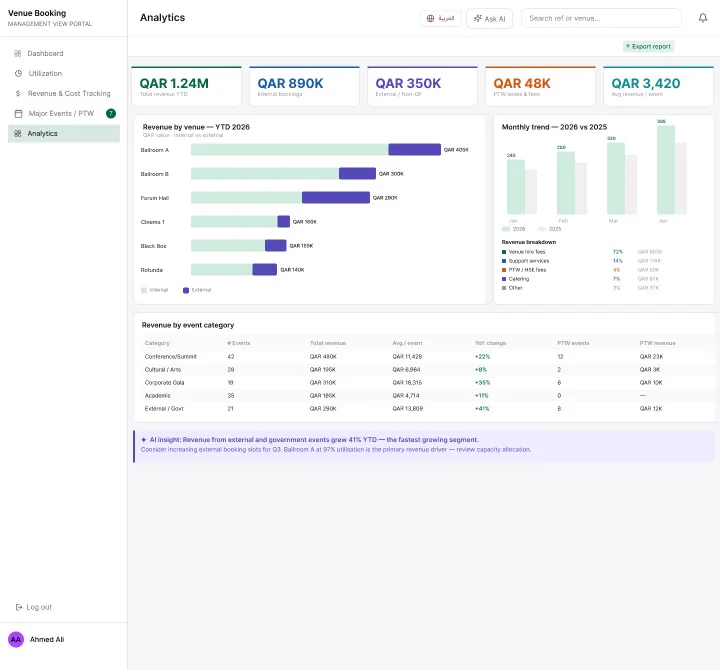Image resolution: width=720 pixels, height=670 pixels.
Task: Click the QAR 48K PTW fees card
Action: [540, 86]
